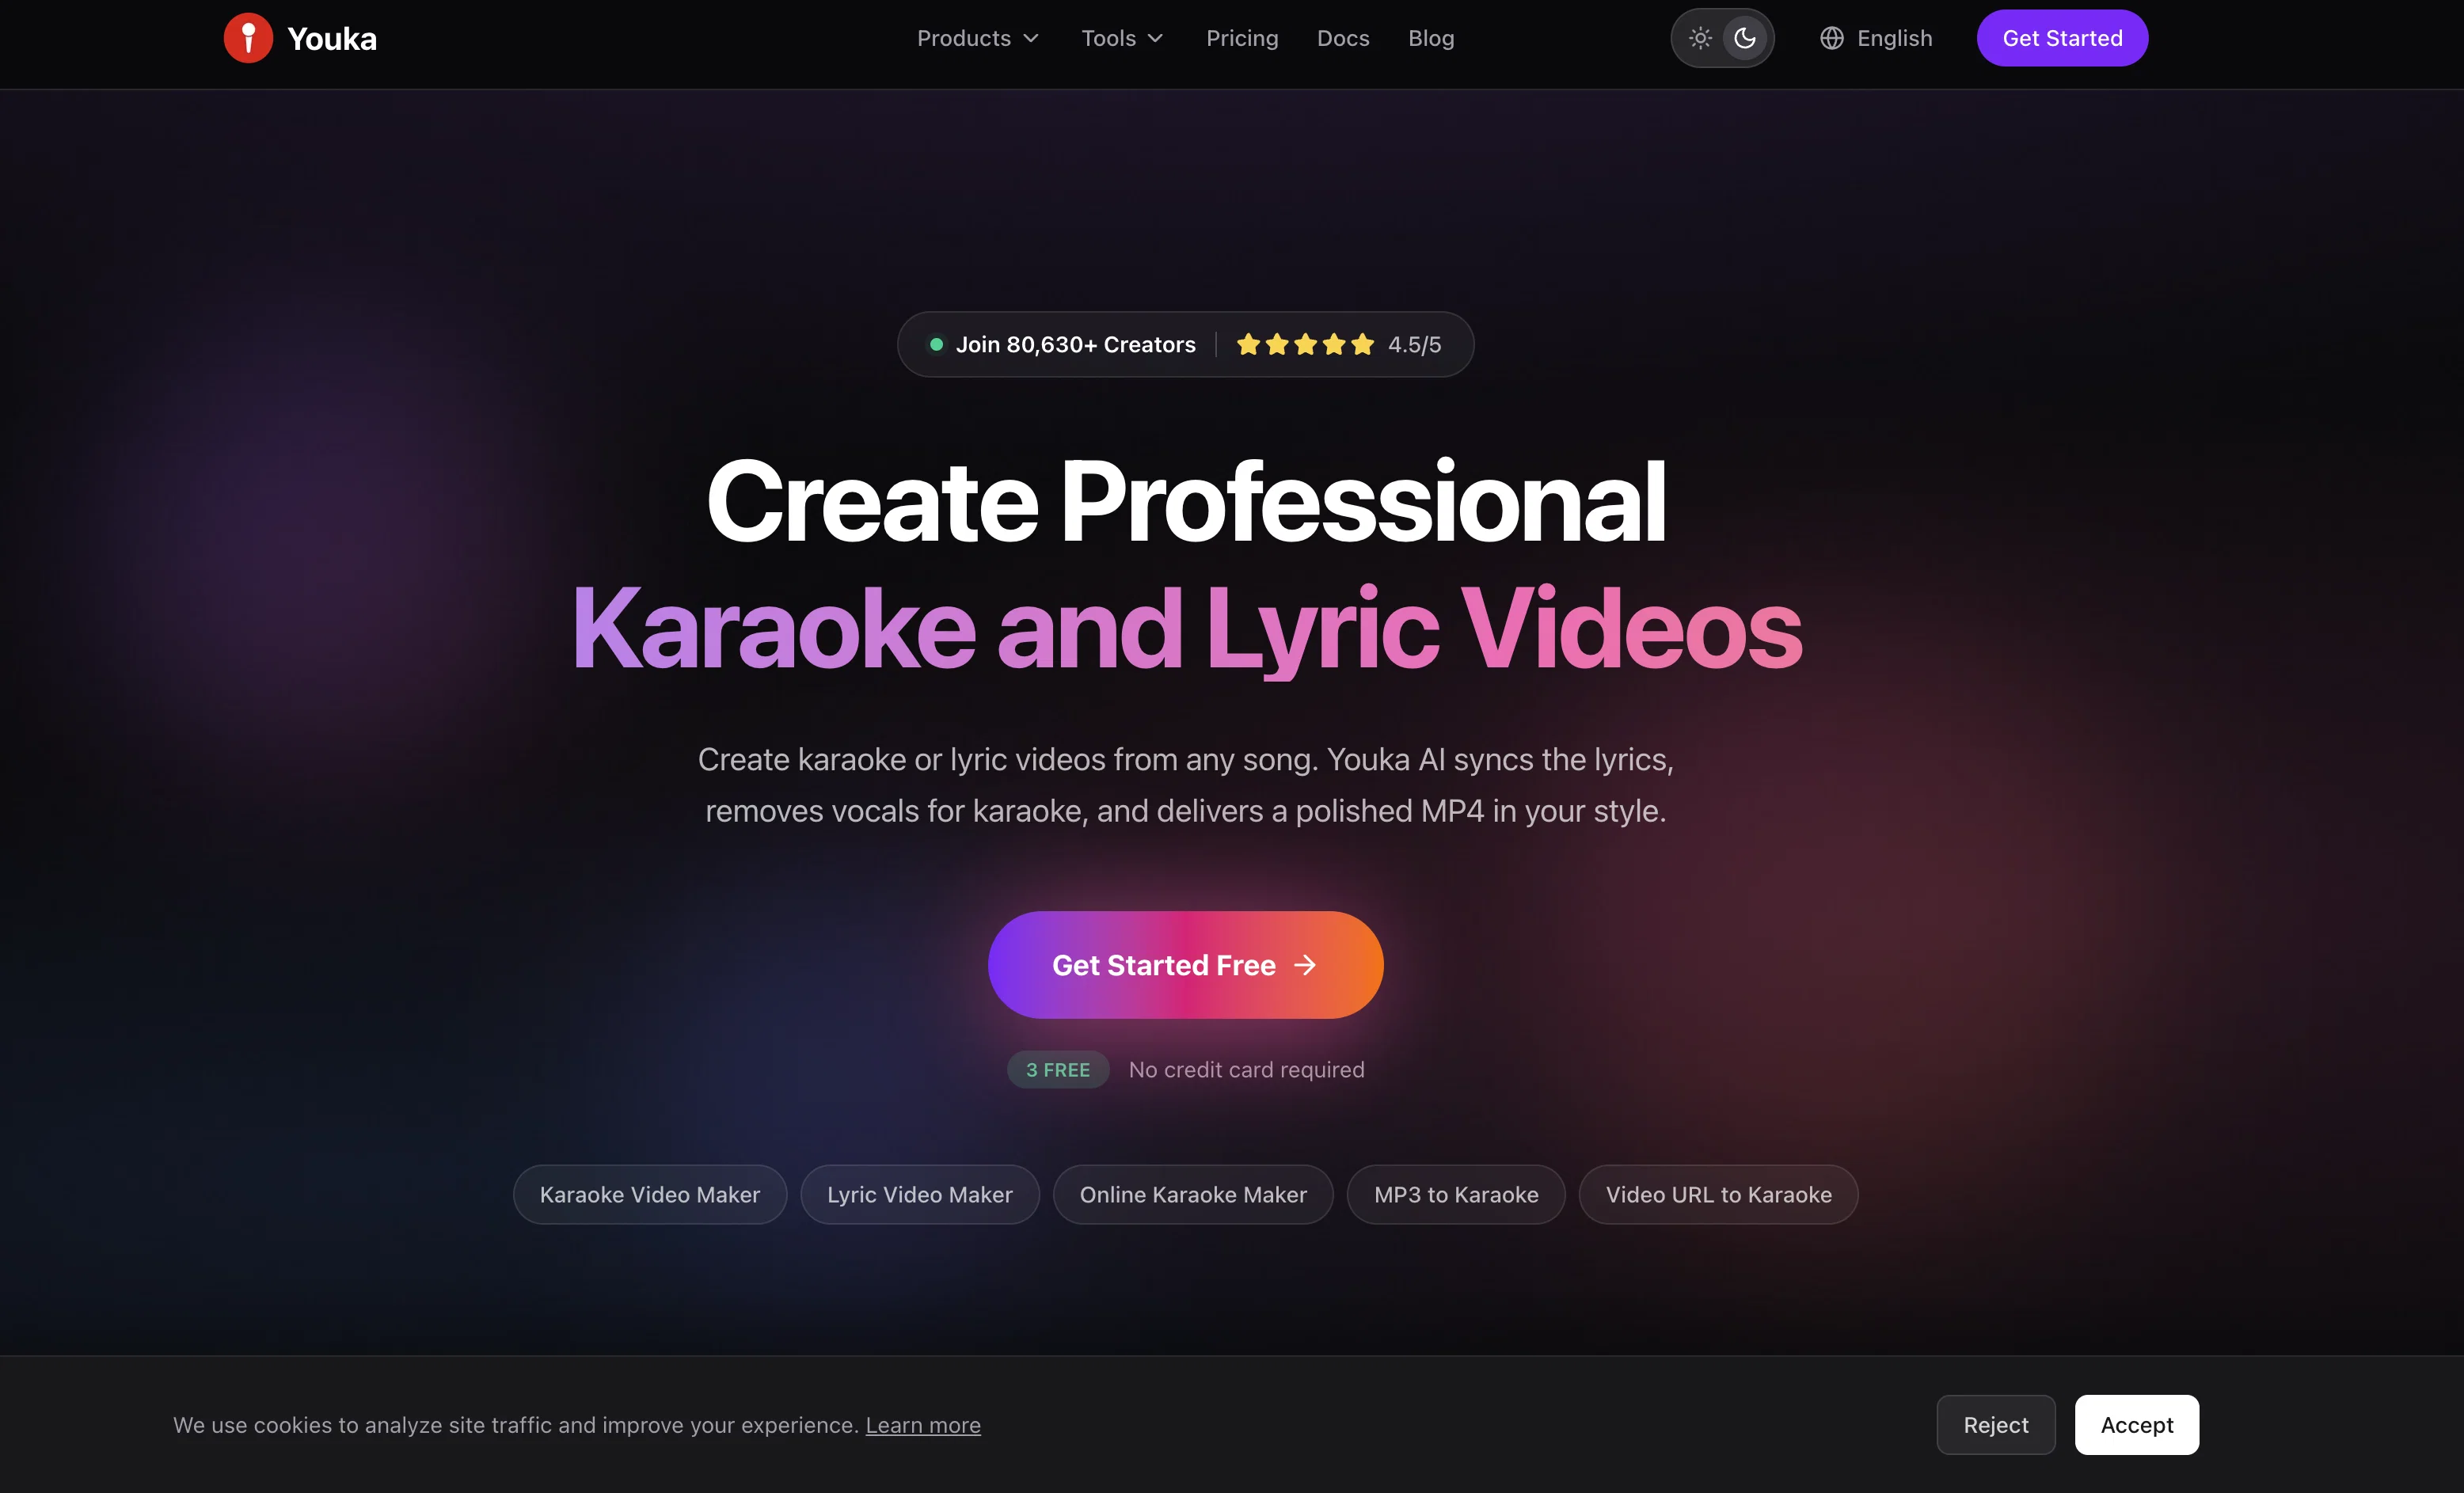
Task: Click Learn more in cookie banner
Action: [x=923, y=1425]
